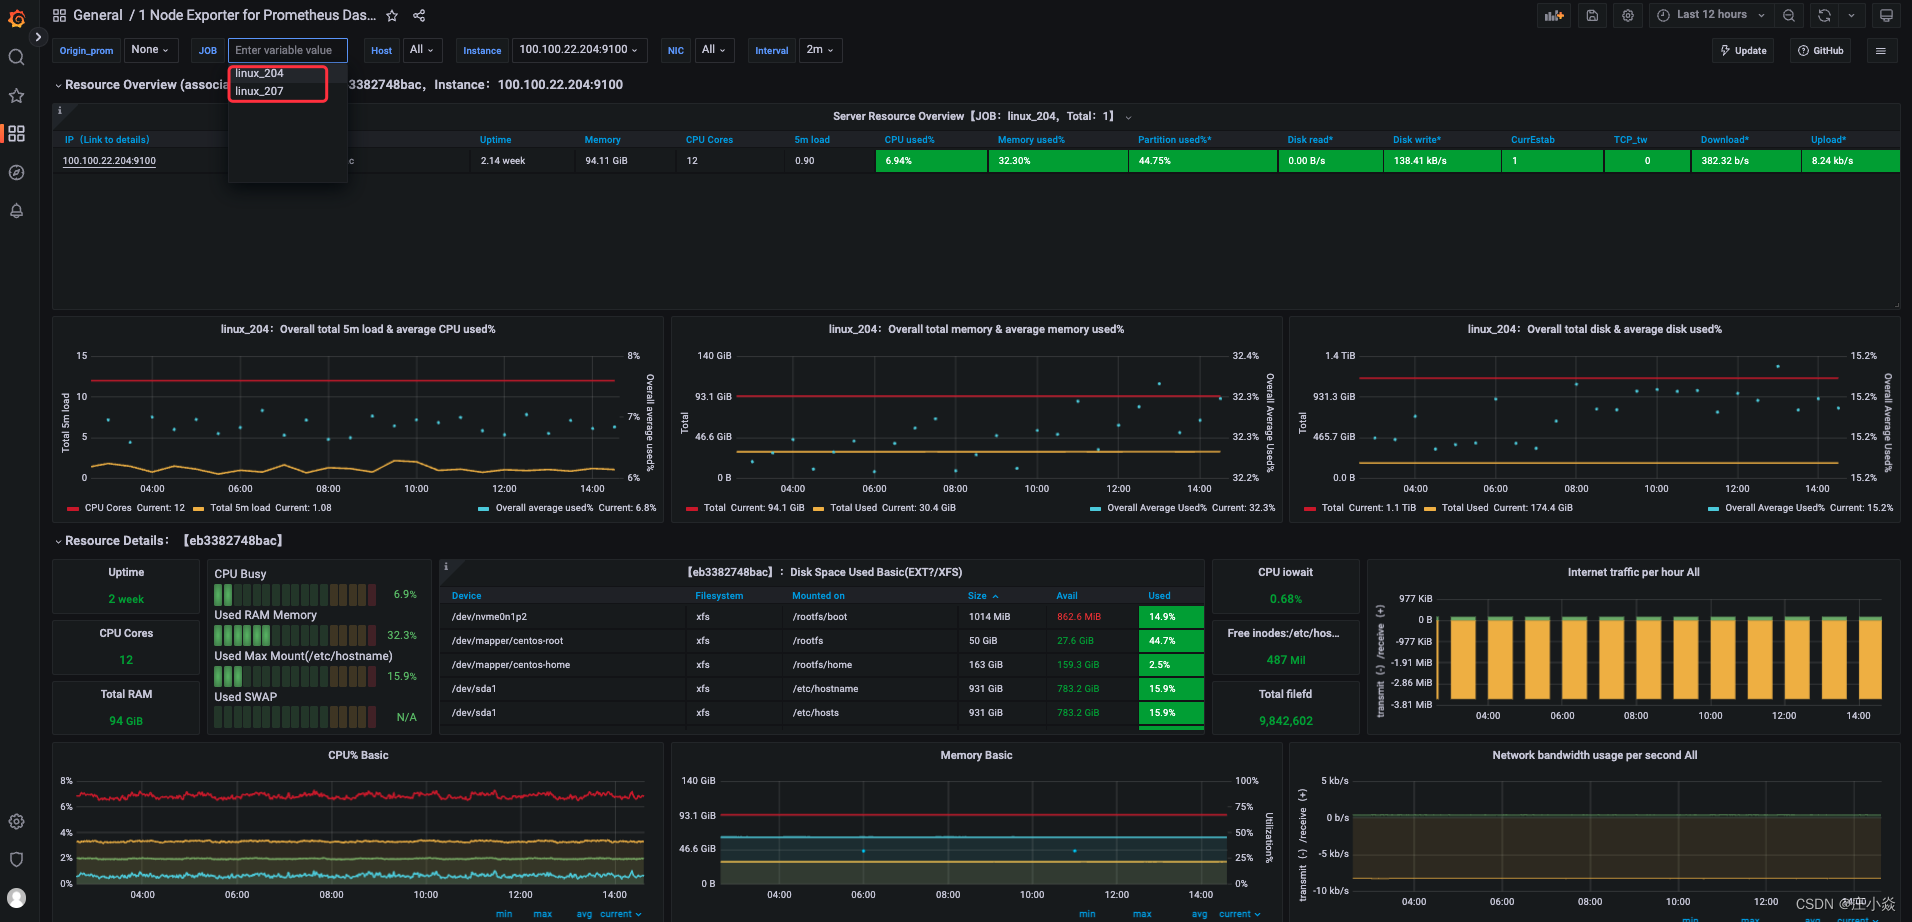This screenshot has height=922, width=1912.
Task: Open the Explore compass icon
Action: coord(16,172)
